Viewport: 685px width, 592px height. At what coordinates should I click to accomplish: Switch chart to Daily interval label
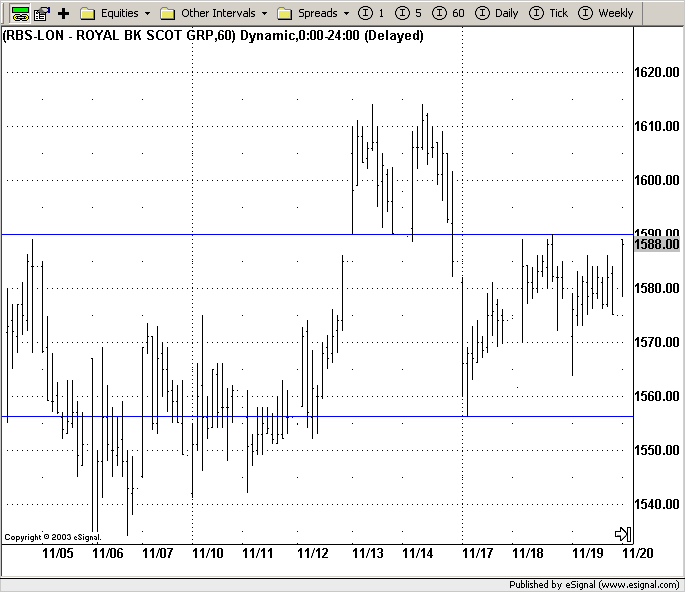[x=507, y=14]
